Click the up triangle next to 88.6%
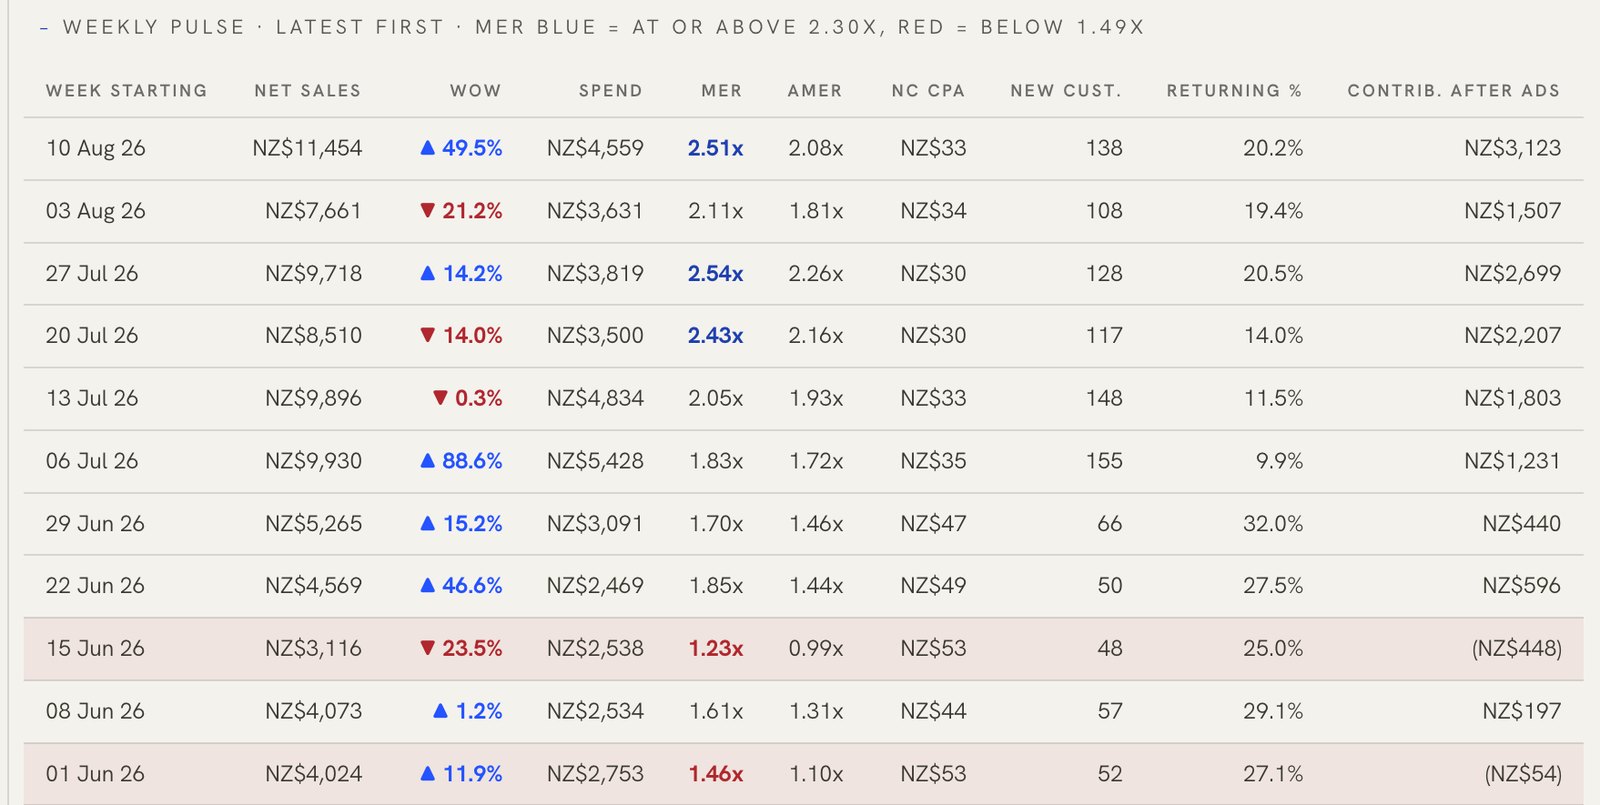The height and width of the screenshot is (805, 1600). [x=427, y=461]
